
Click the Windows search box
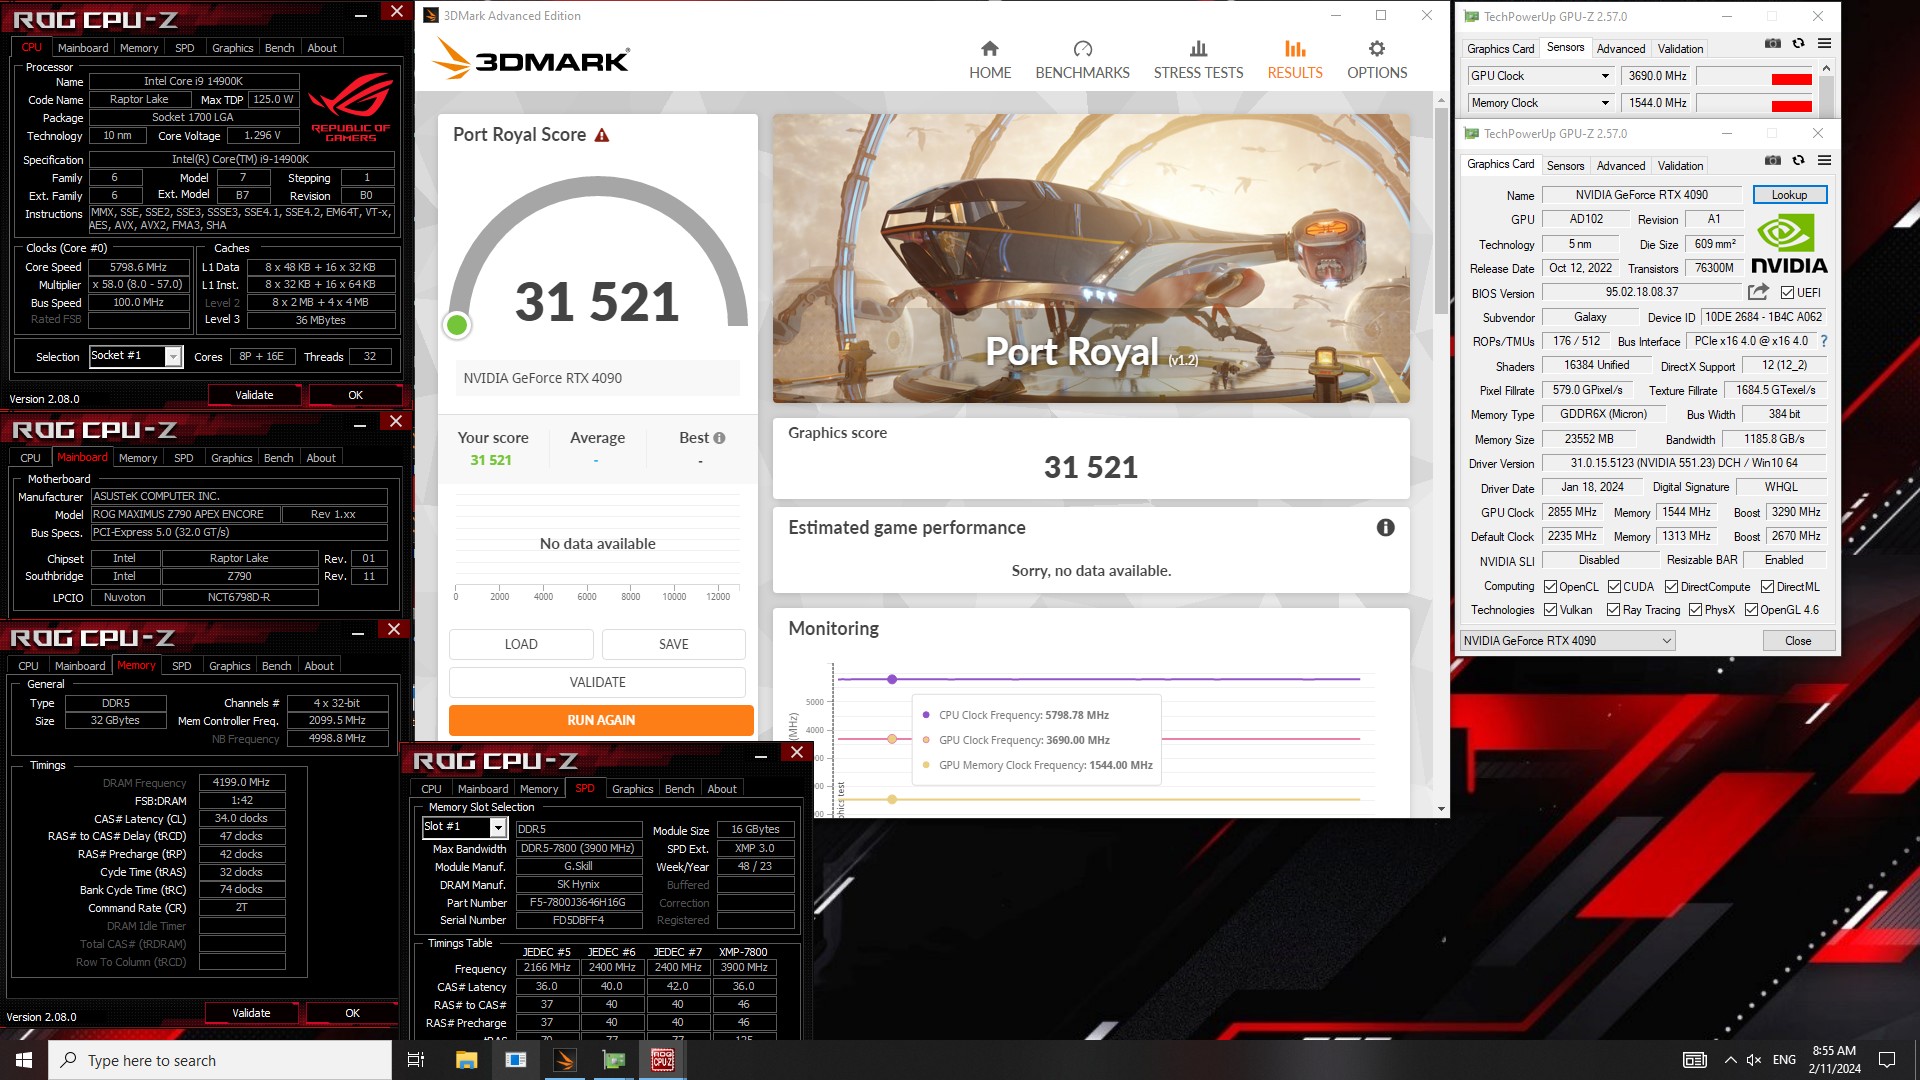click(220, 1060)
